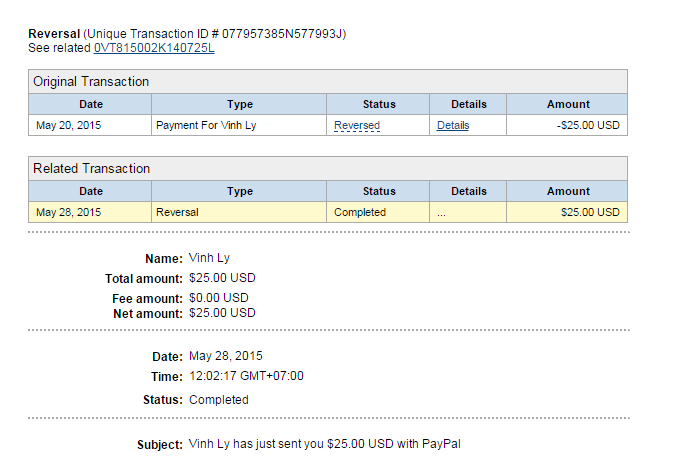Viewport: 689px width, 460px height.
Task: Click the Reversed status link
Action: [357, 126]
